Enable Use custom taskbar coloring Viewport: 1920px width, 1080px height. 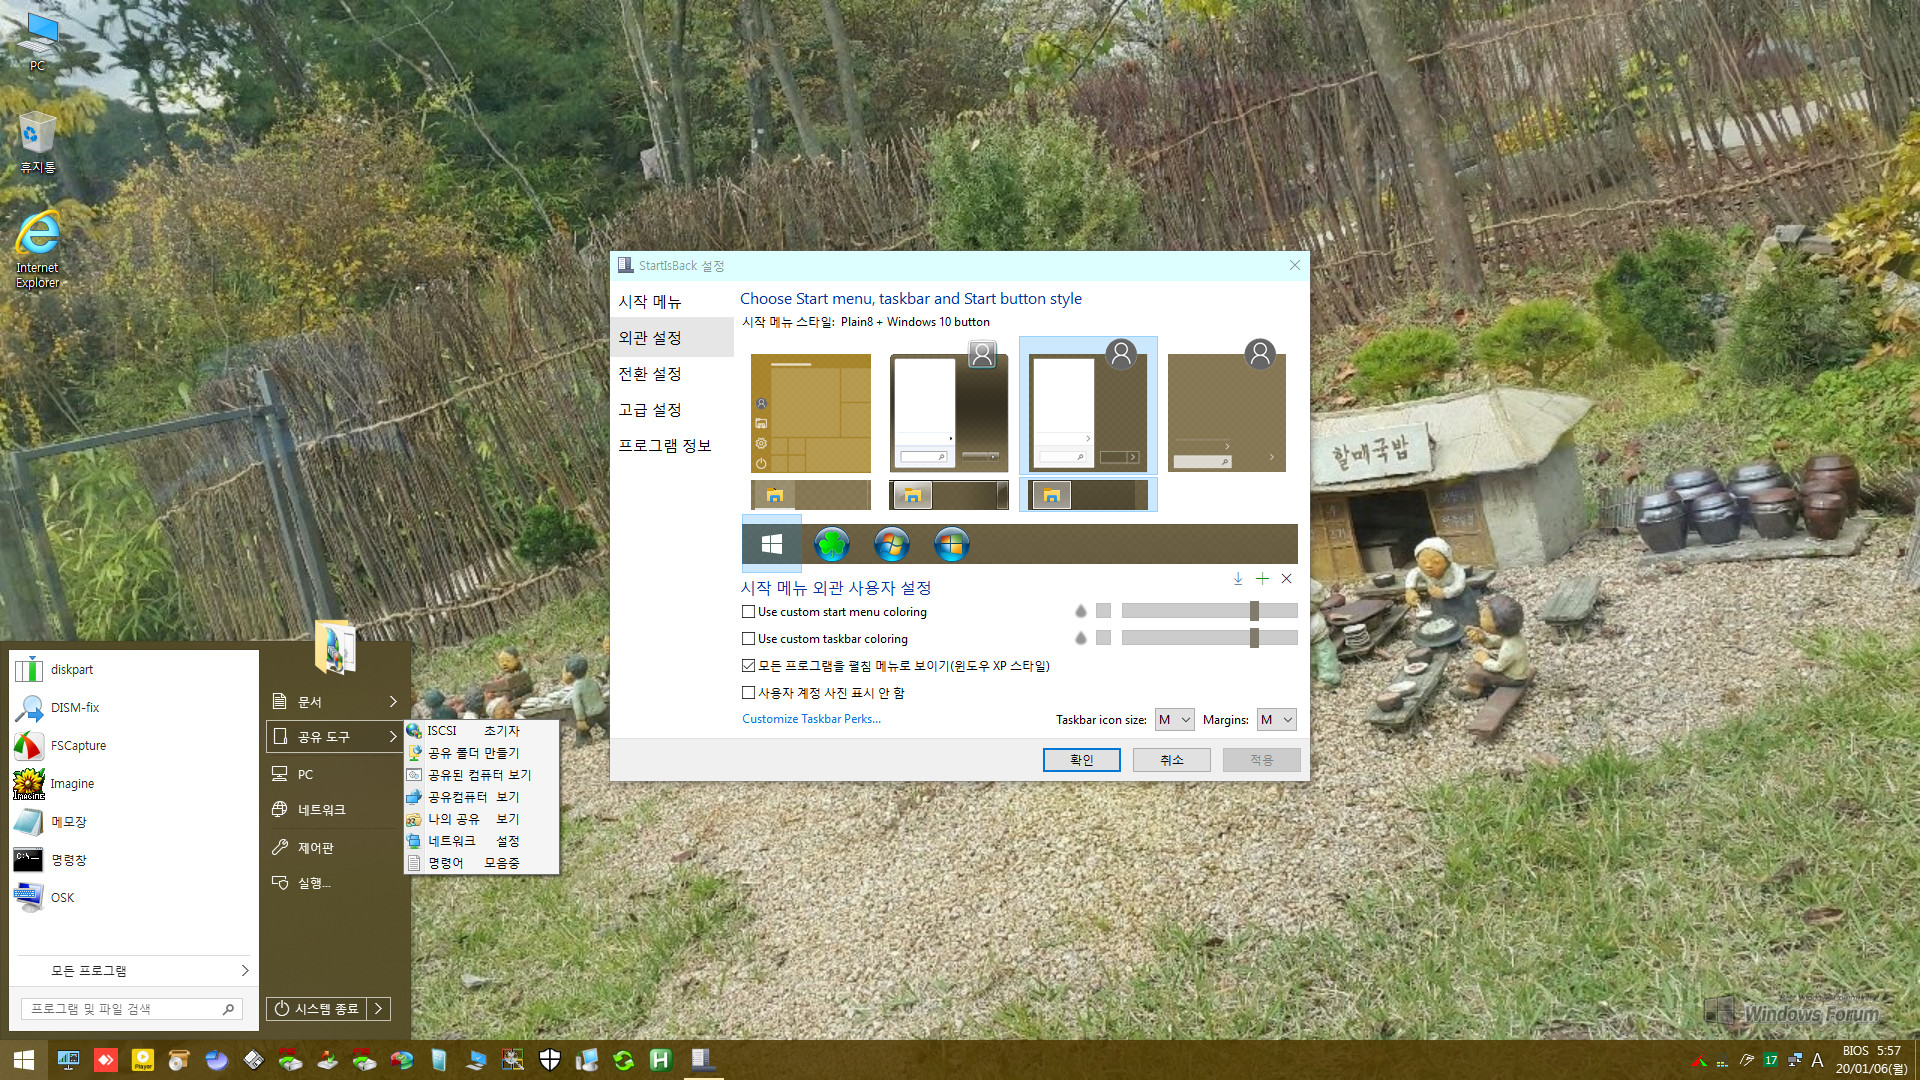(x=748, y=638)
